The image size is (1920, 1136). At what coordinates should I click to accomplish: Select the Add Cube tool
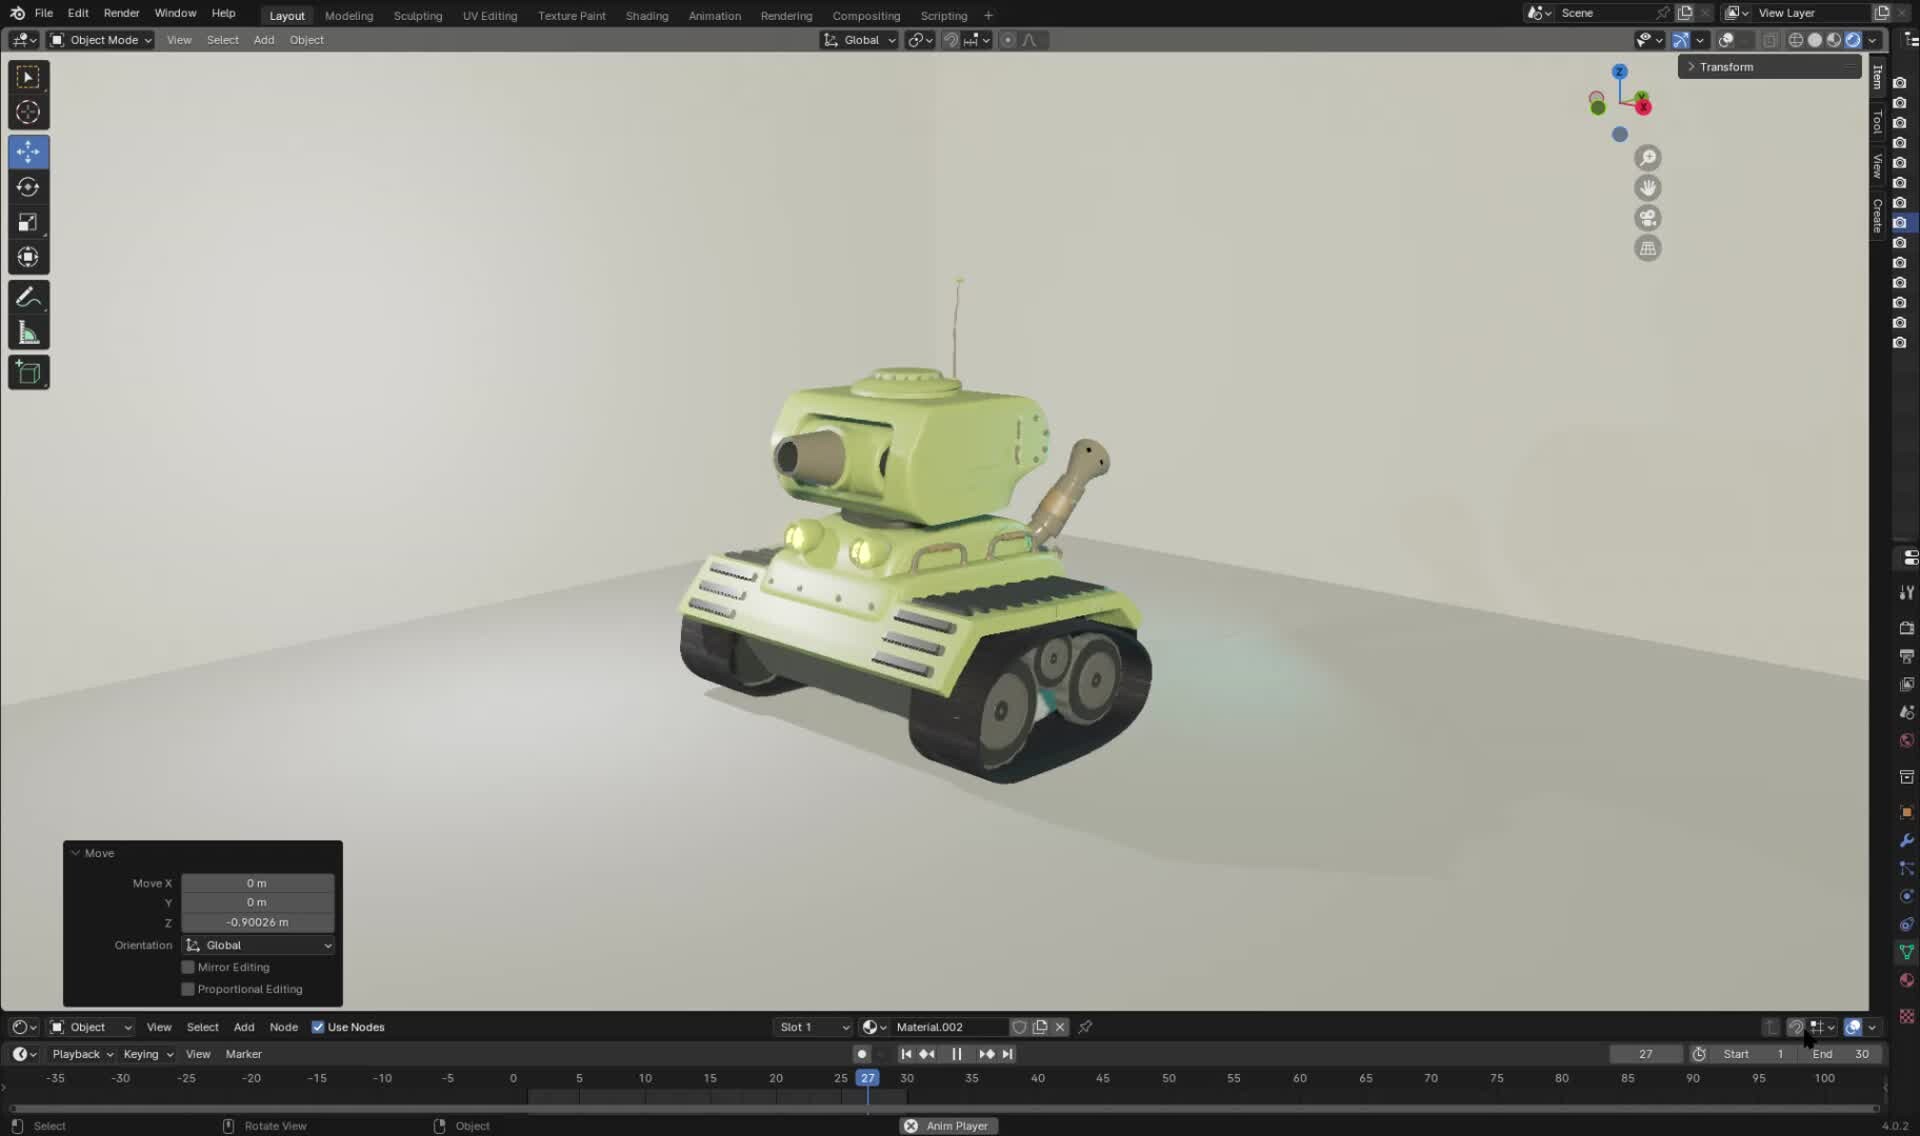click(x=28, y=371)
